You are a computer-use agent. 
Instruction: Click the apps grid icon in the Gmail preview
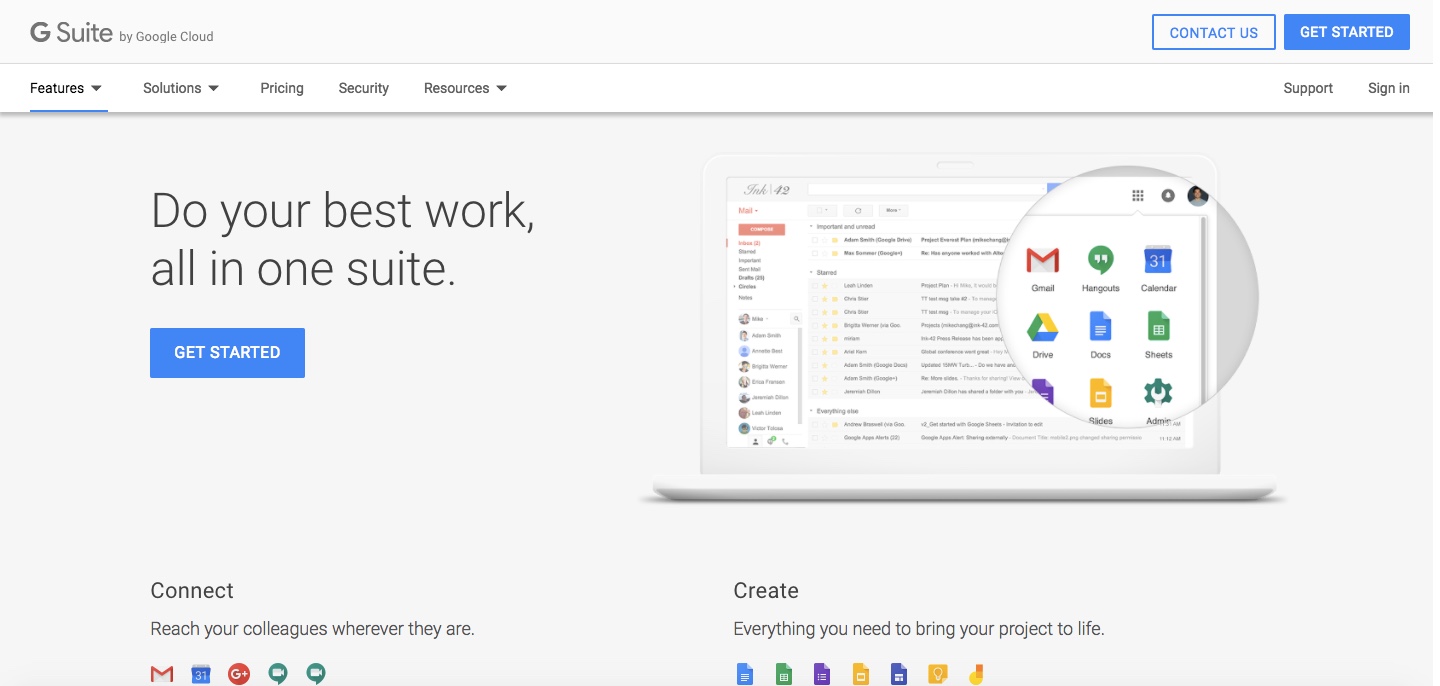click(x=1137, y=195)
